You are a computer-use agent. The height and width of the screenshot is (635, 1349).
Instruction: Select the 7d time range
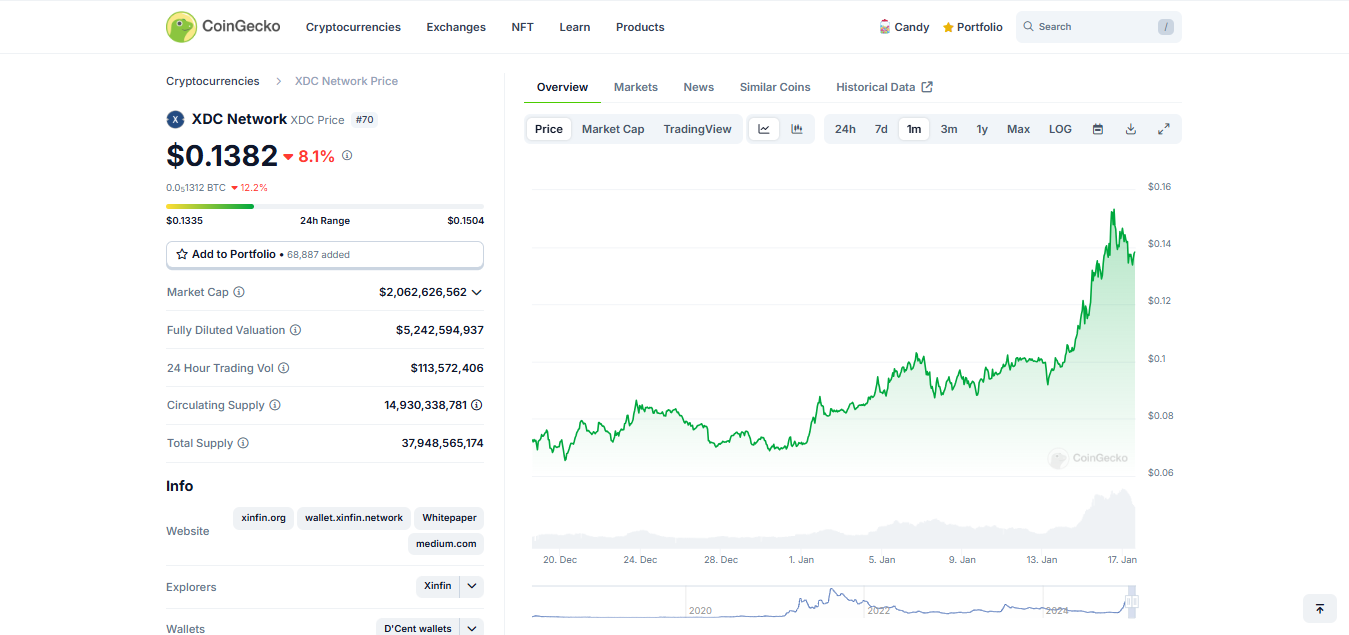click(881, 129)
